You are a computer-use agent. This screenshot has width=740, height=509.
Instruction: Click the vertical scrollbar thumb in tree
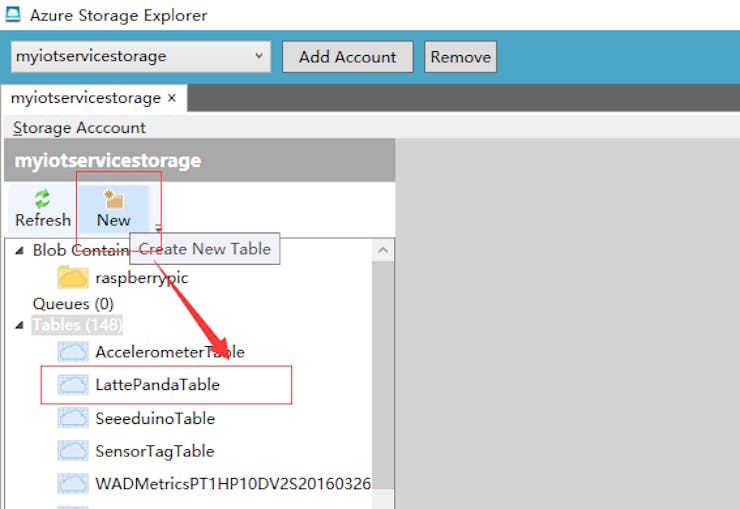point(383,375)
